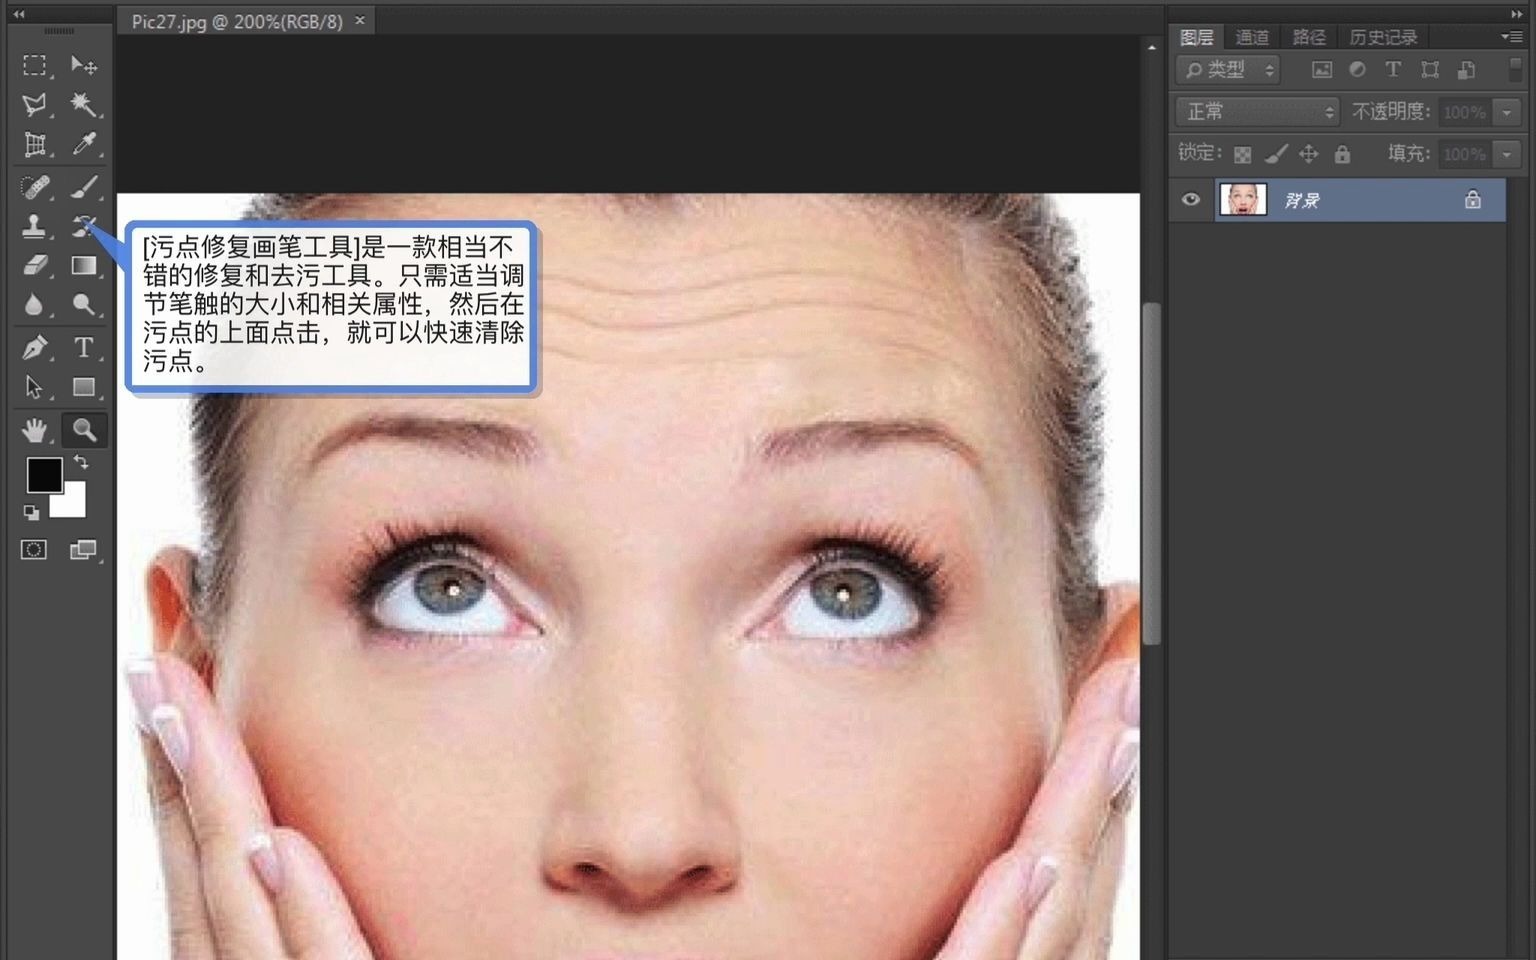Select the Eraser tool
This screenshot has height=960, width=1536.
pyautogui.click(x=36, y=265)
